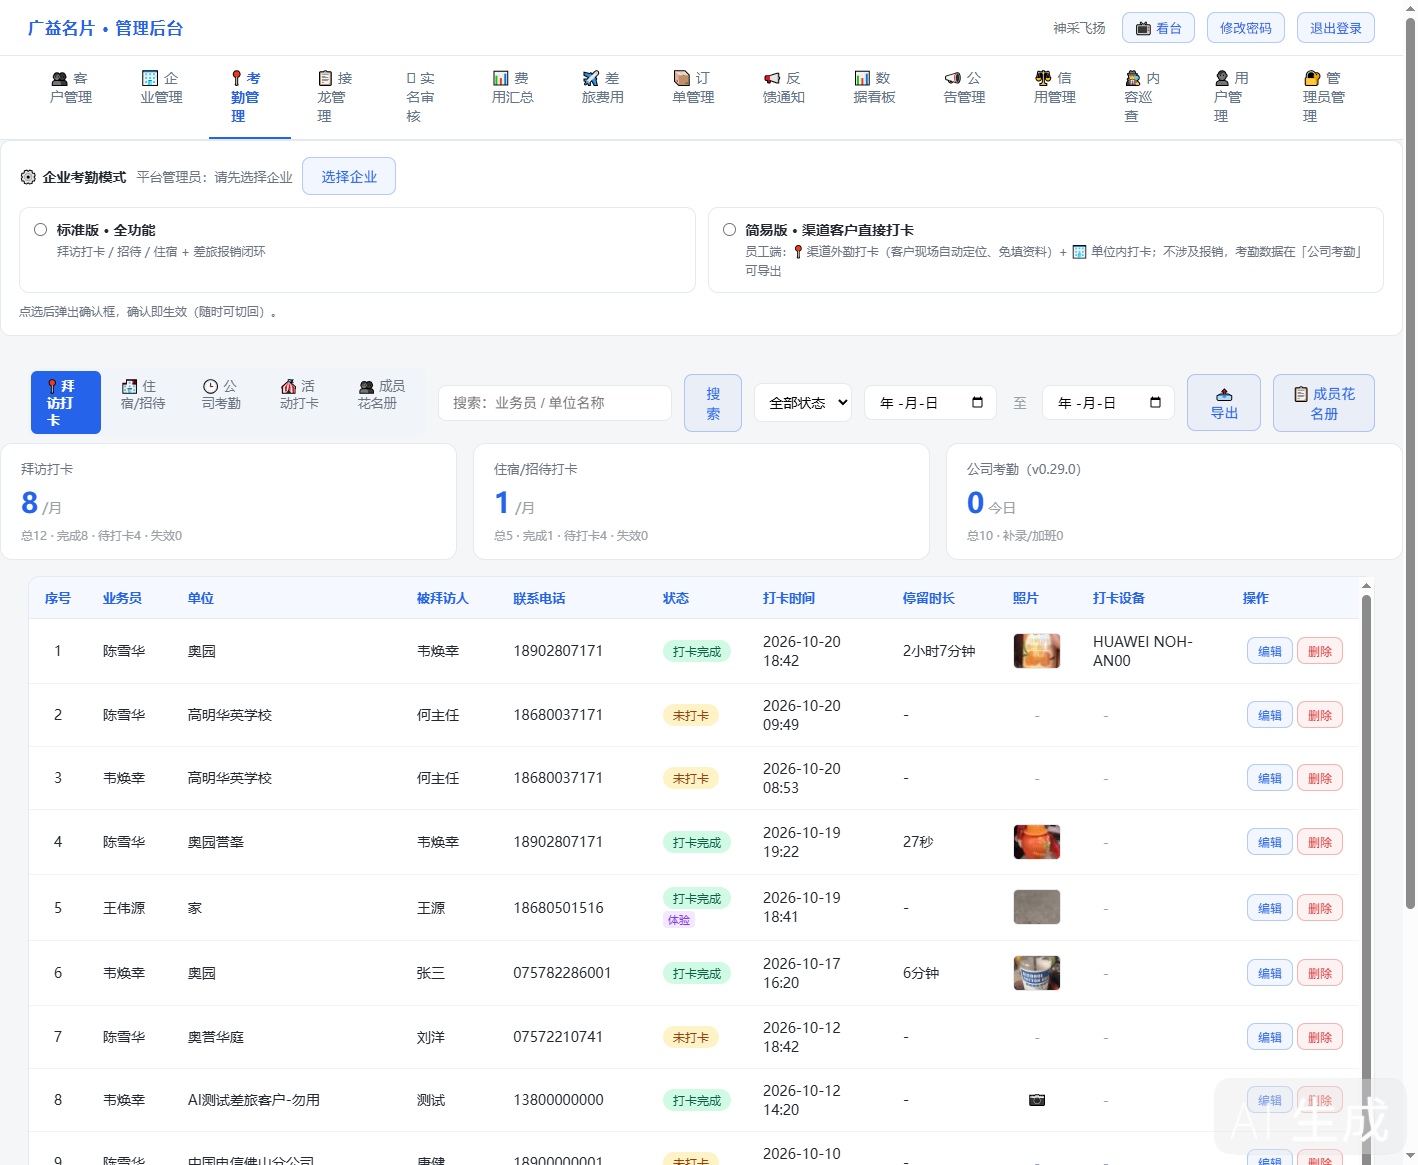Log out via 退出登录
The width and height of the screenshot is (1418, 1165).
point(1336,28)
